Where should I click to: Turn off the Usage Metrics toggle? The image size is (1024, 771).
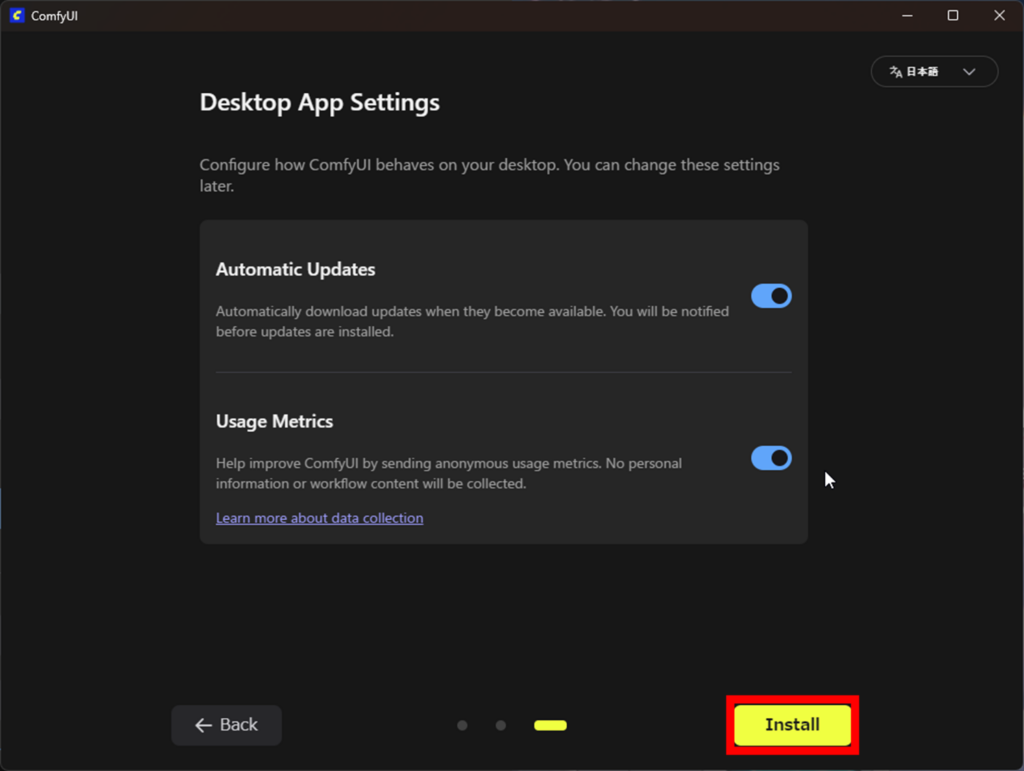(771, 458)
